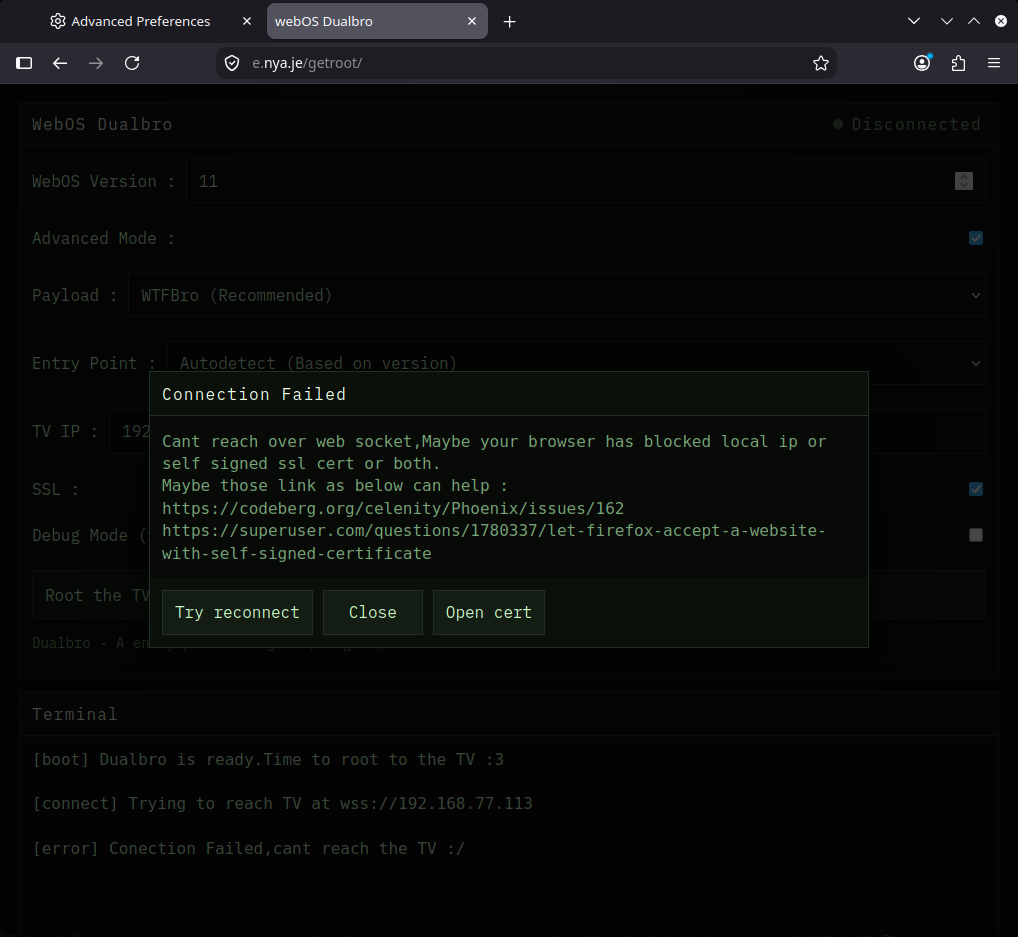The image size is (1018, 937).
Task: Reload the current page
Action: 132,63
